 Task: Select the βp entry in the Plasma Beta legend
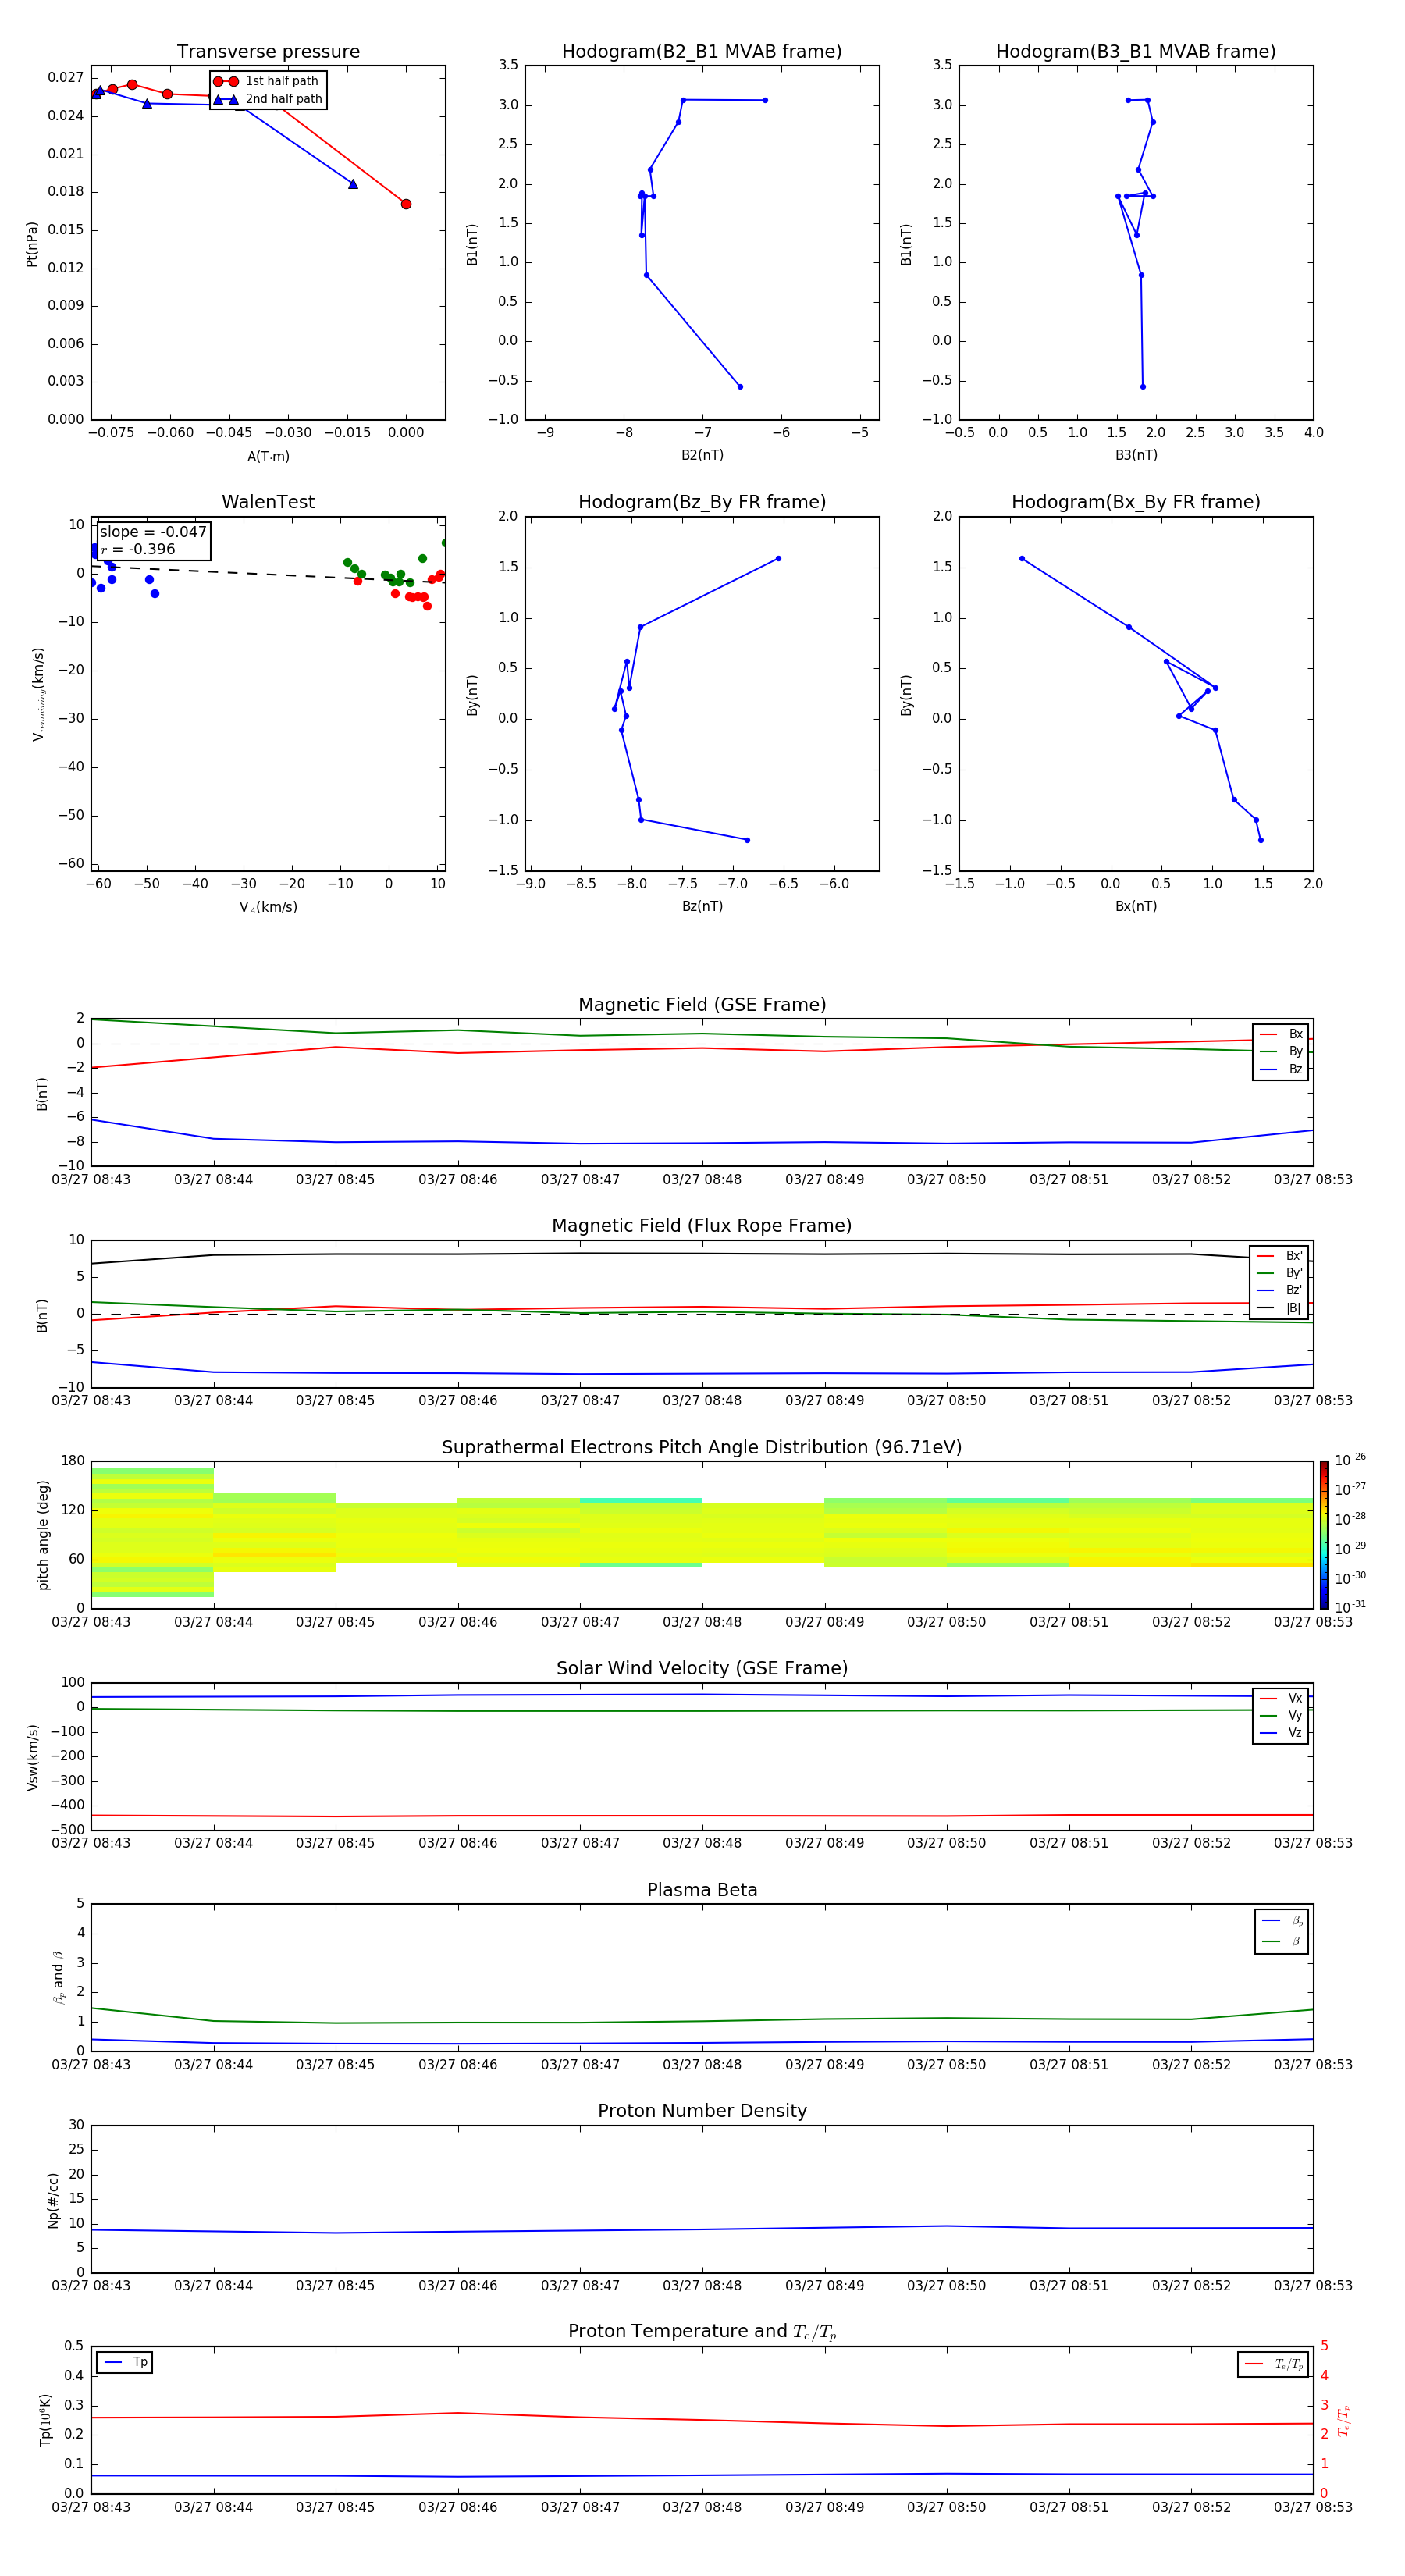tap(1282, 1921)
